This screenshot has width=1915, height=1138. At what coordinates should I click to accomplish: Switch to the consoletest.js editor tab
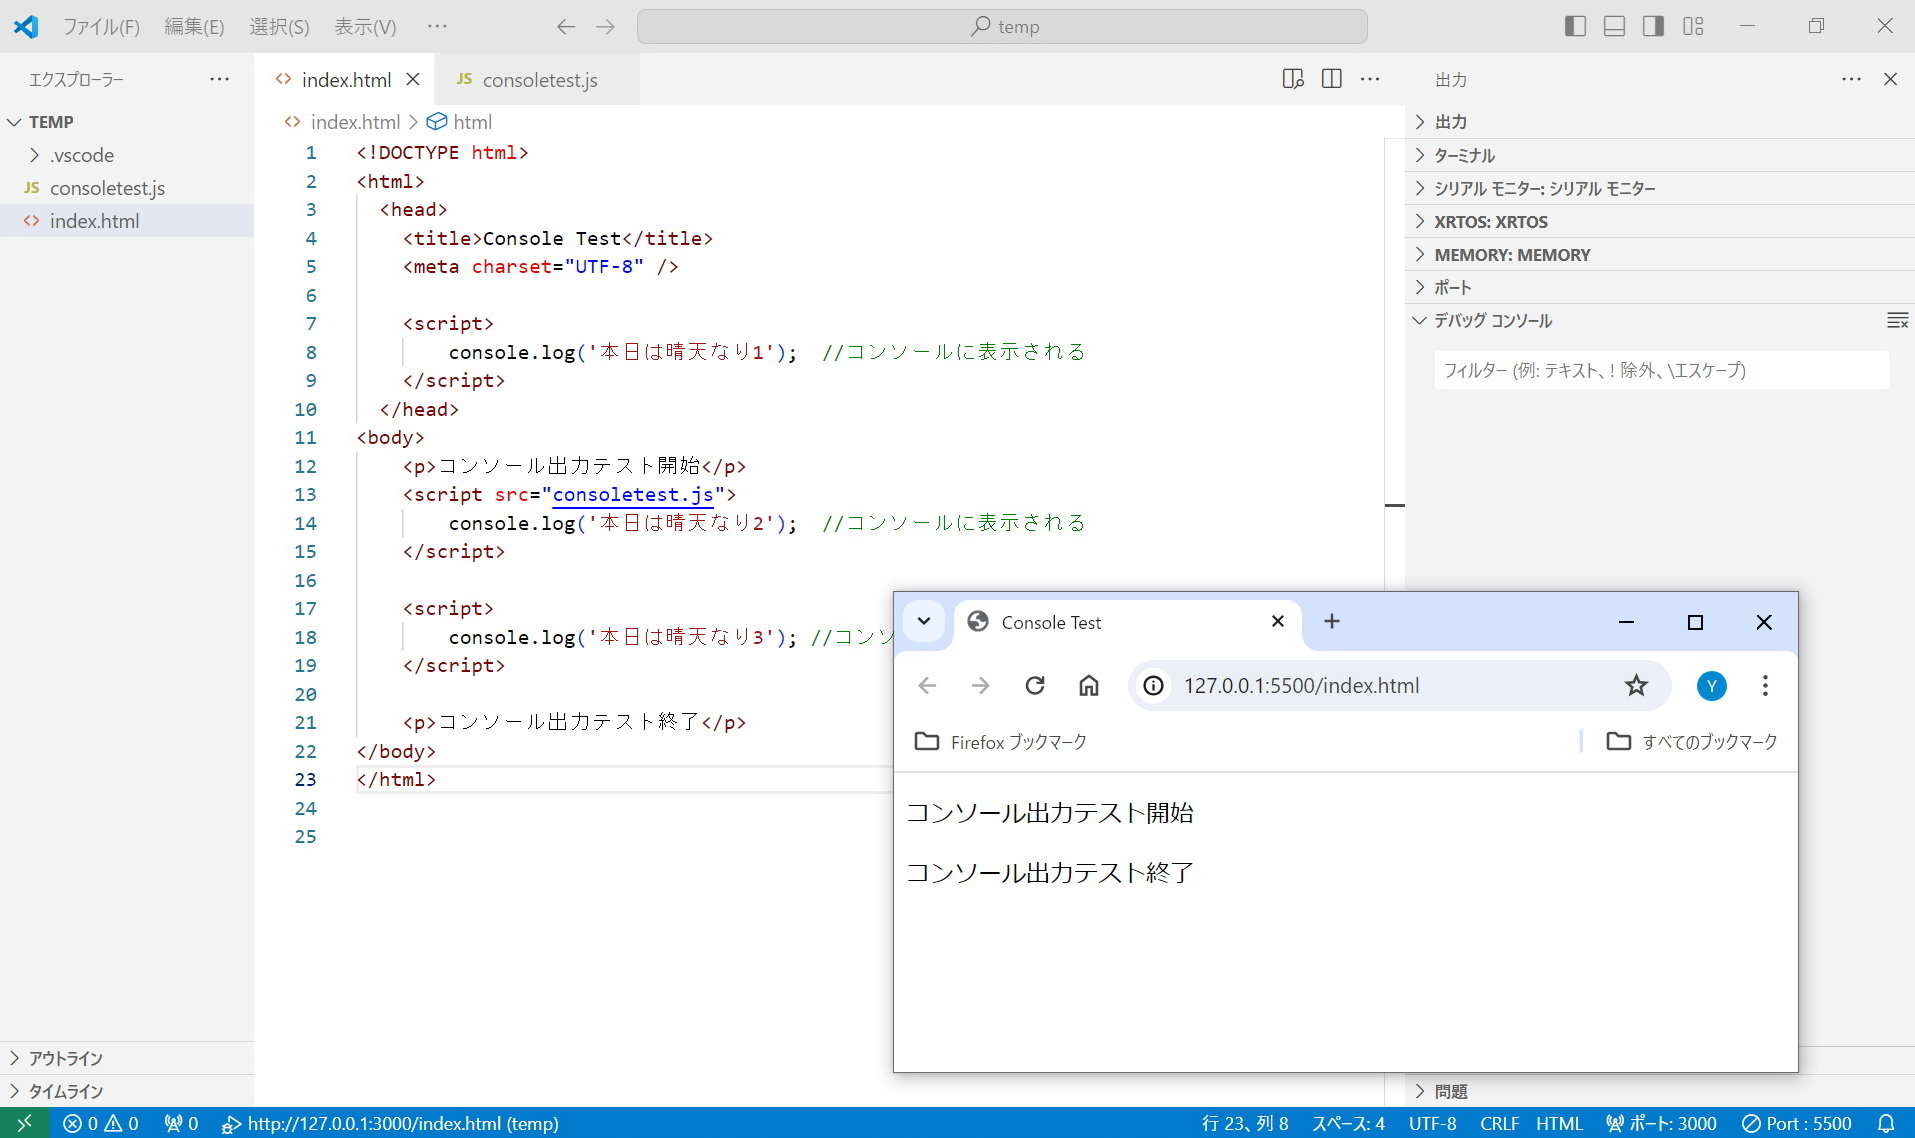[538, 80]
